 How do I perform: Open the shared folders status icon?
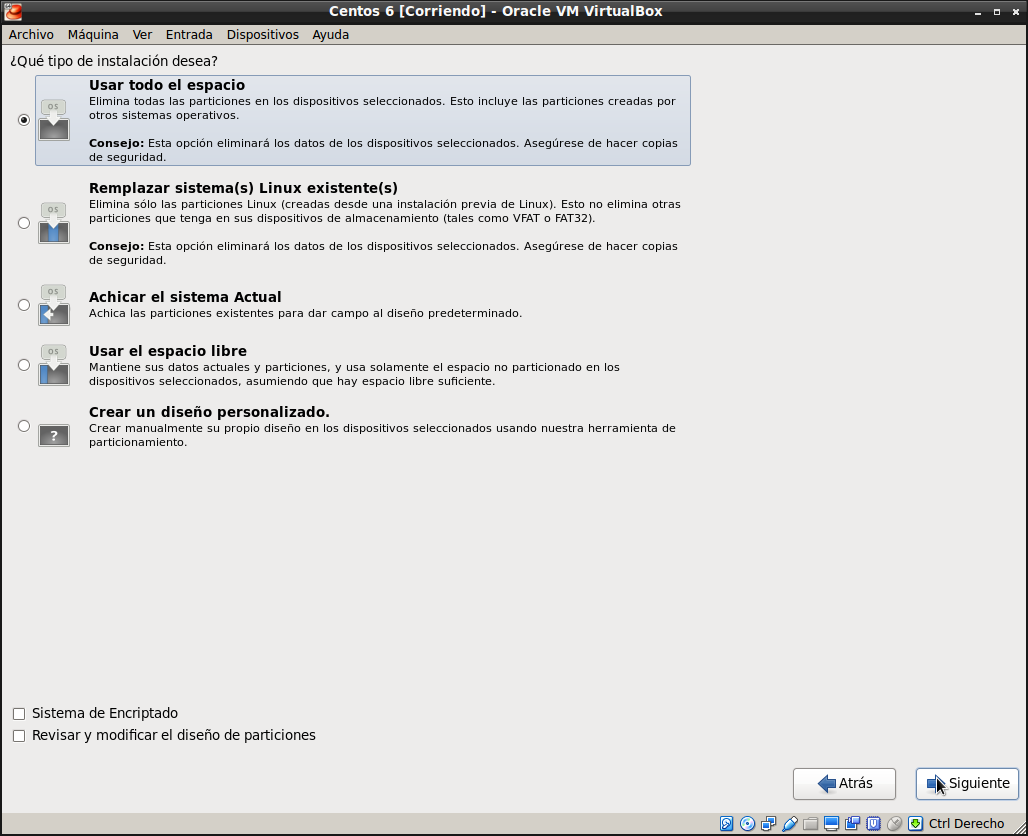(810, 824)
